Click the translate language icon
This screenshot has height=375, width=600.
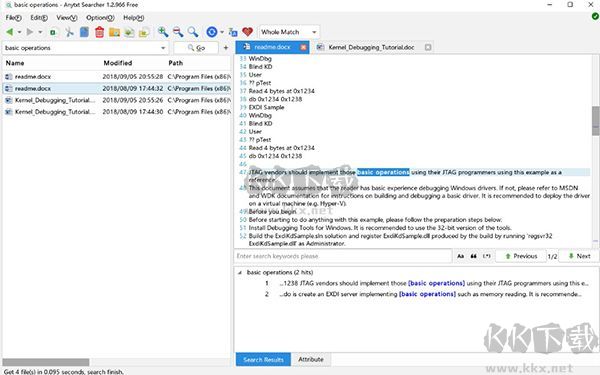coord(233,33)
